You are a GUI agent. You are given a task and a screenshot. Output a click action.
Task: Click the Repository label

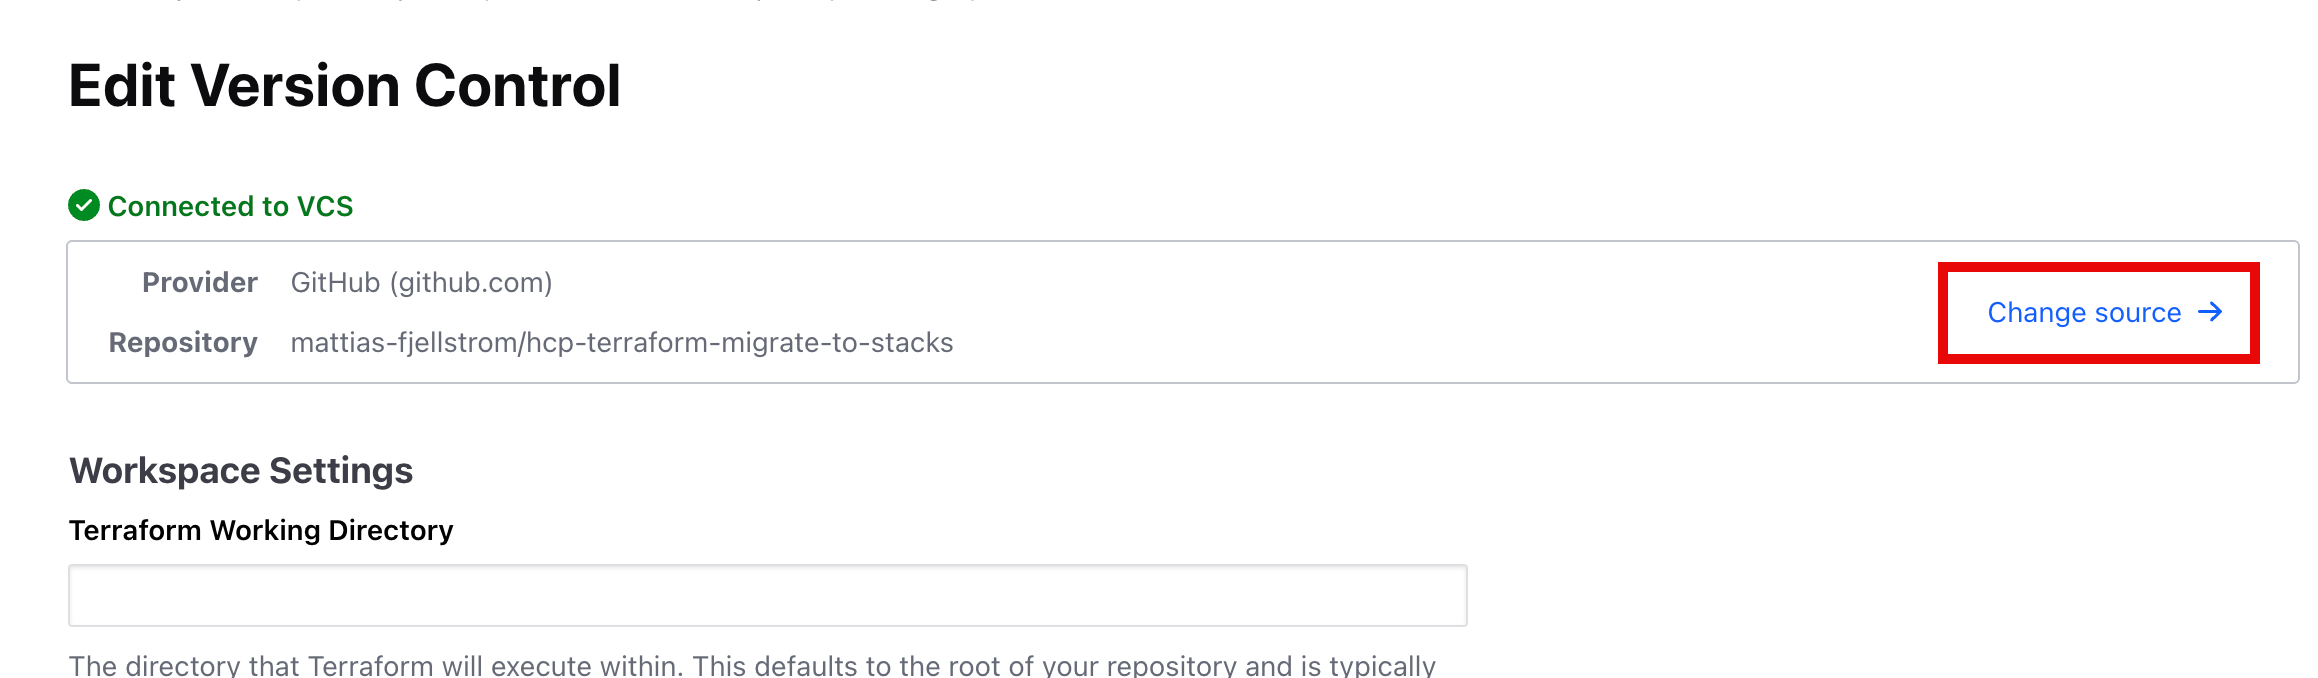click(x=183, y=343)
